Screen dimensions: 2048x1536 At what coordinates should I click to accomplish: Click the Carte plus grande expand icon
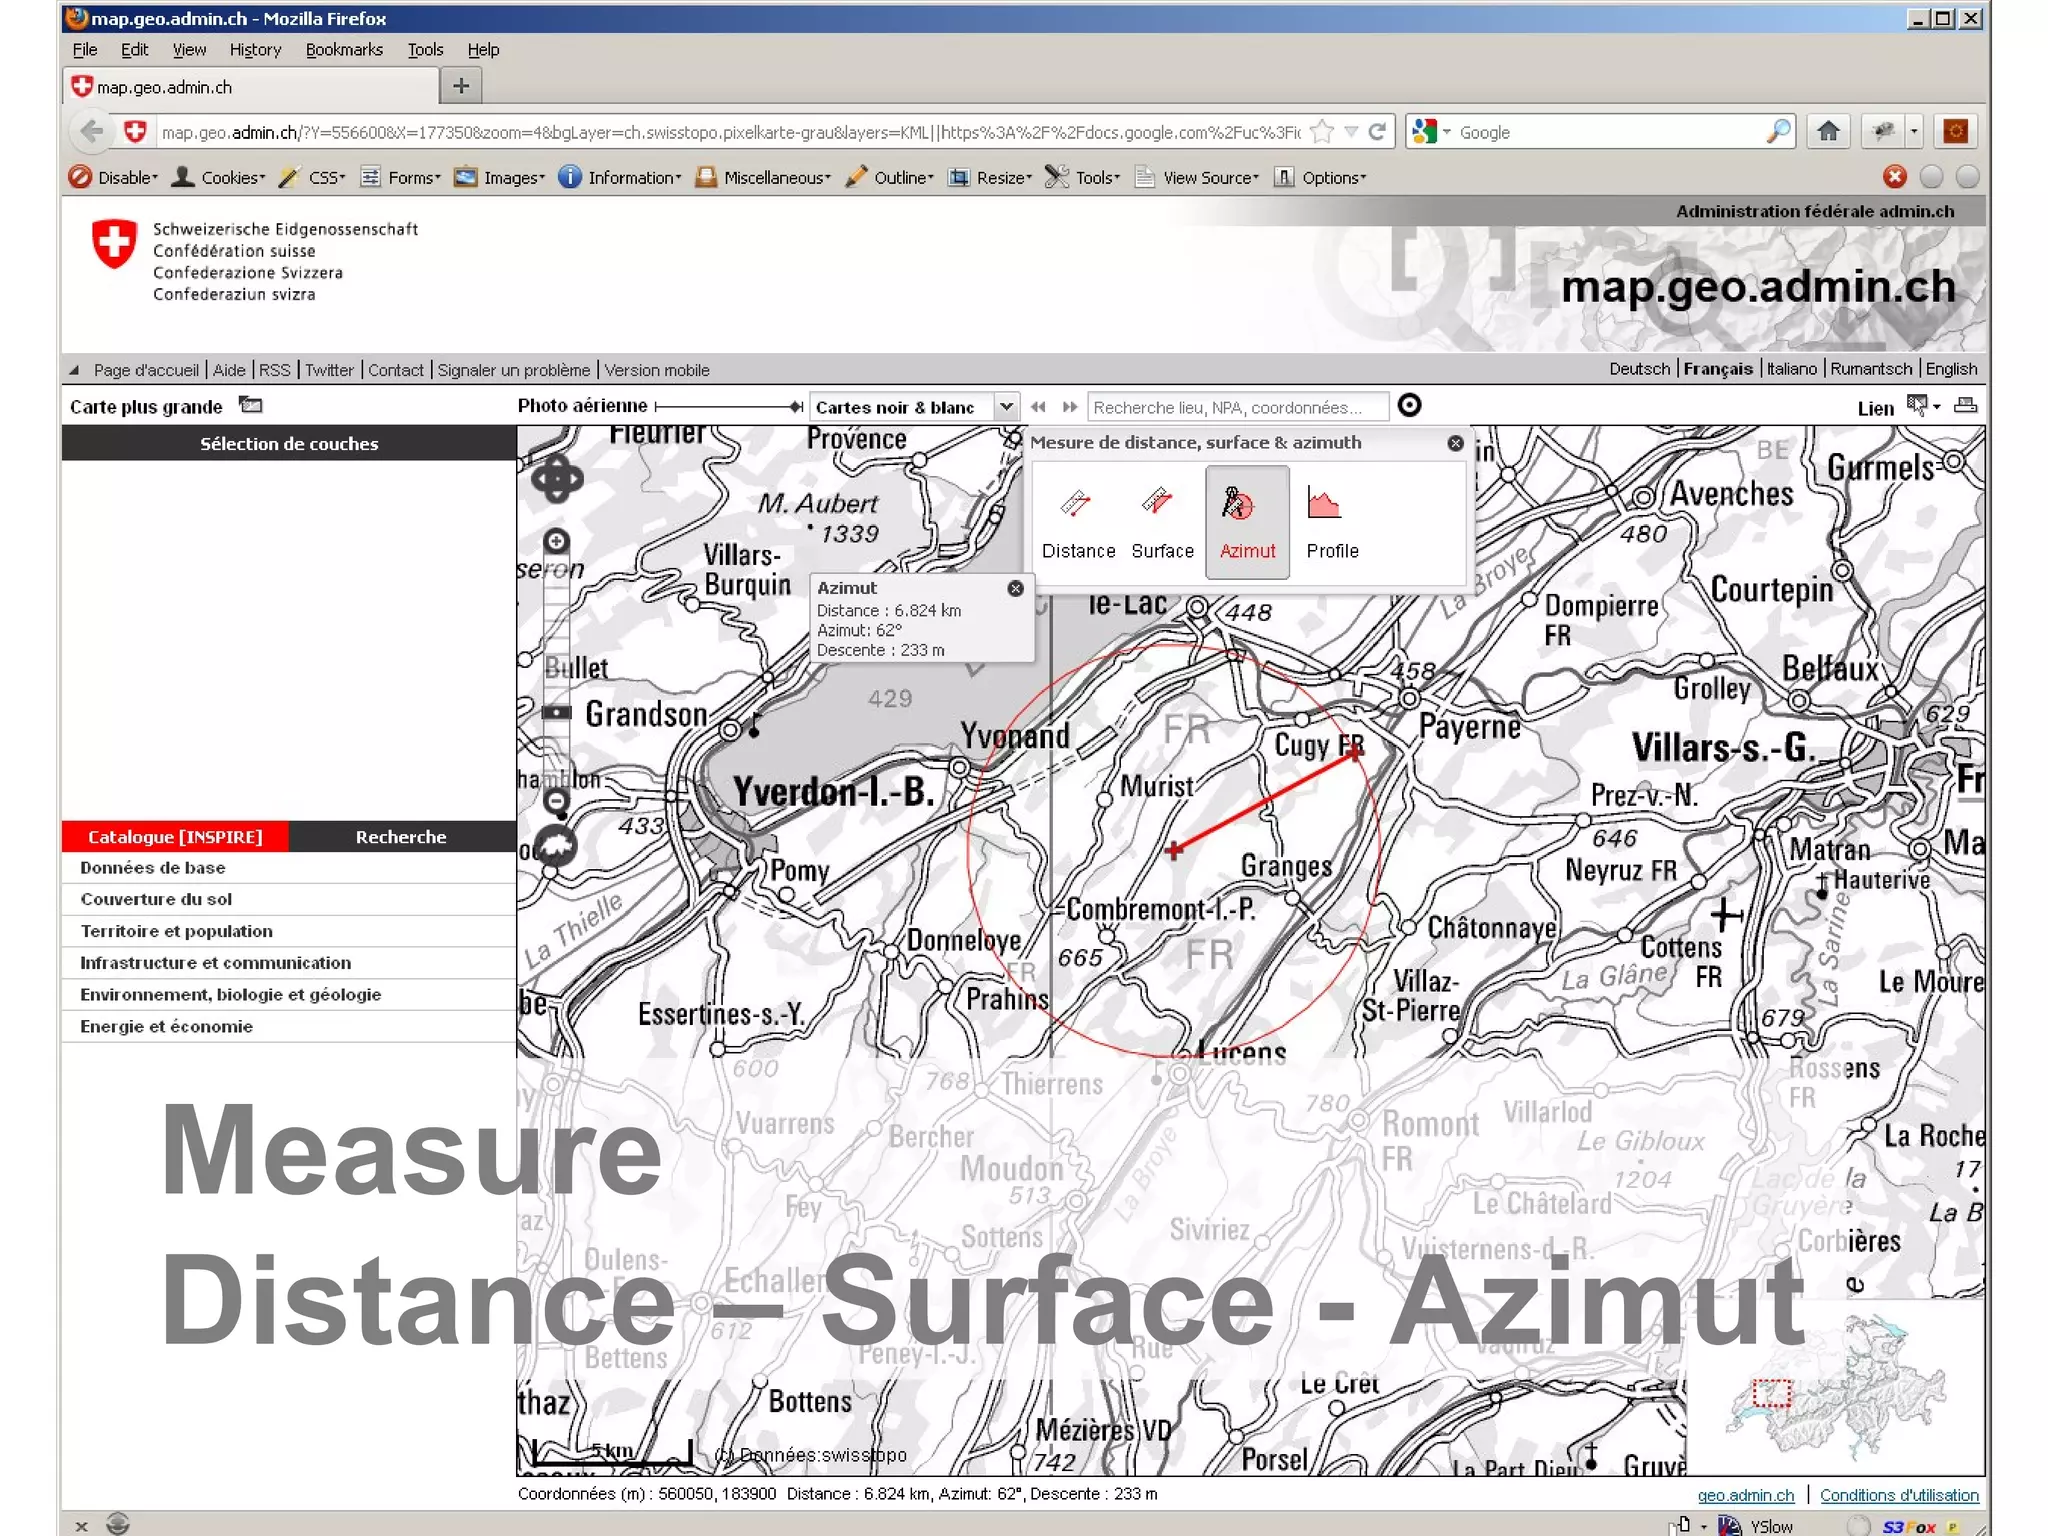pos(251,405)
